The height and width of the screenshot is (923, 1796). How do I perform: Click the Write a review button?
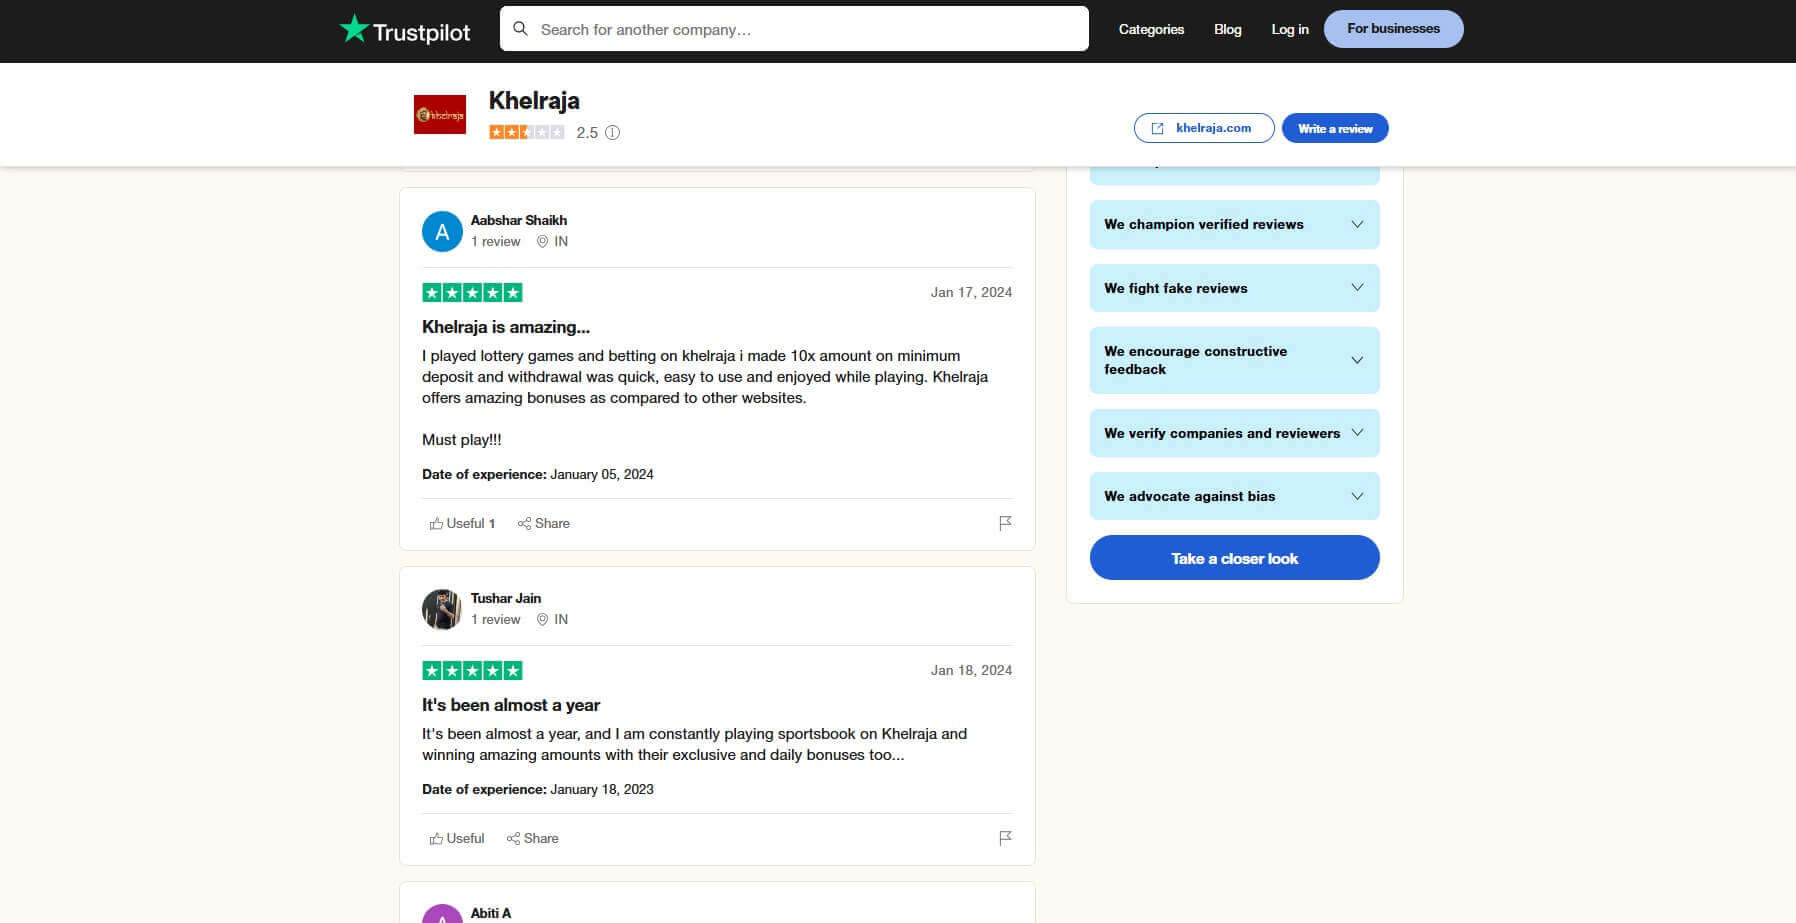tap(1334, 128)
